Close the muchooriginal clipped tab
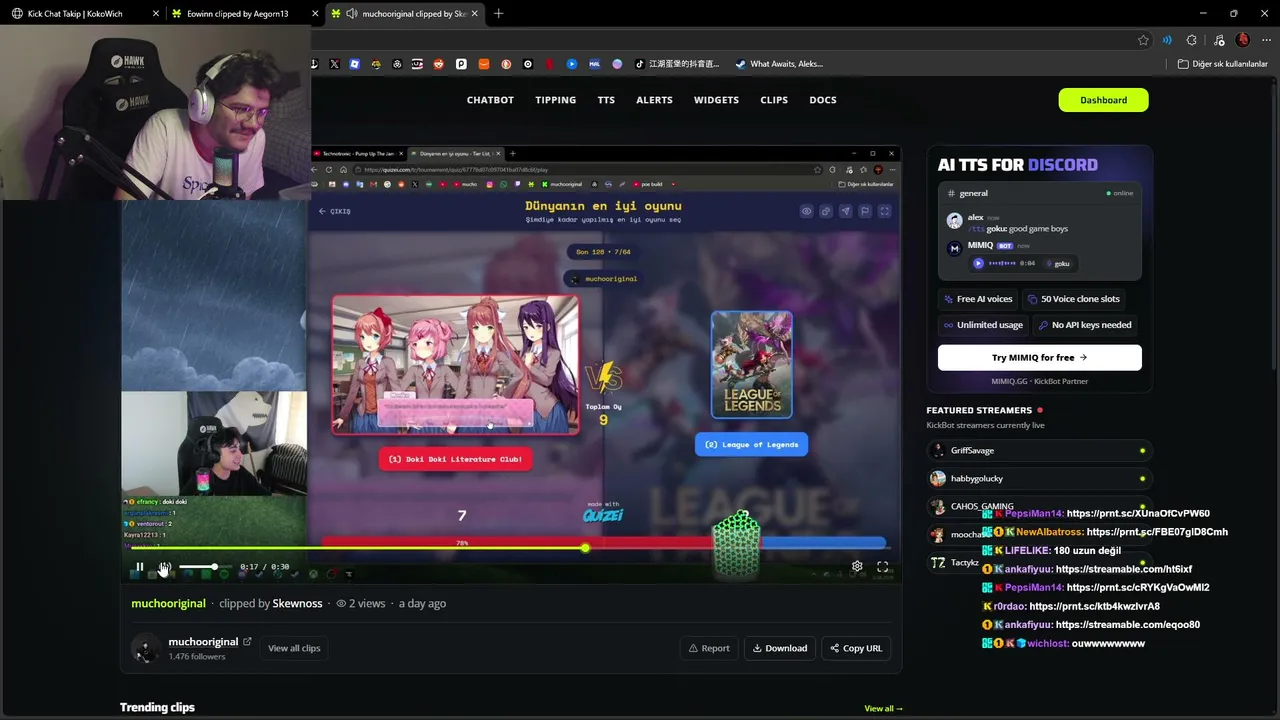 click(x=473, y=14)
